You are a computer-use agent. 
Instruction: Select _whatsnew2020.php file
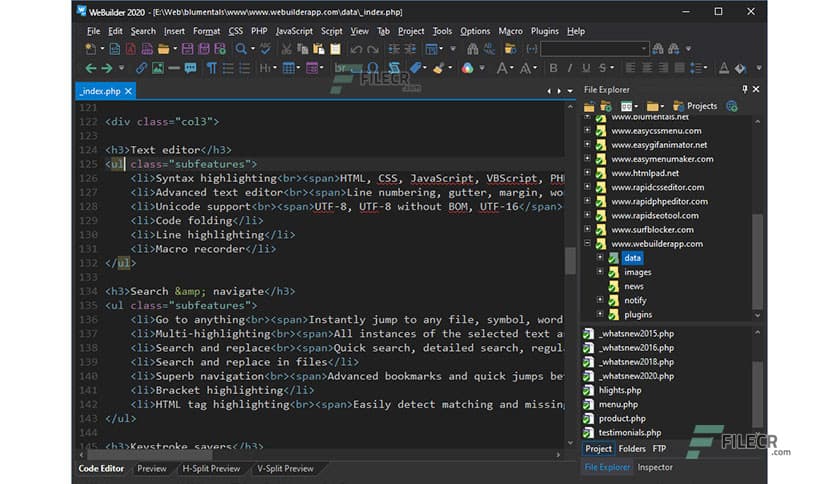coord(637,376)
